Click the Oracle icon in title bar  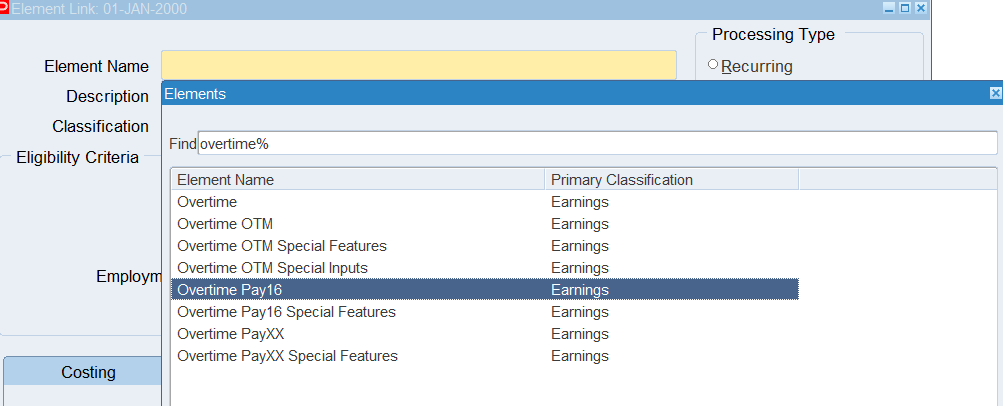[x=5, y=8]
